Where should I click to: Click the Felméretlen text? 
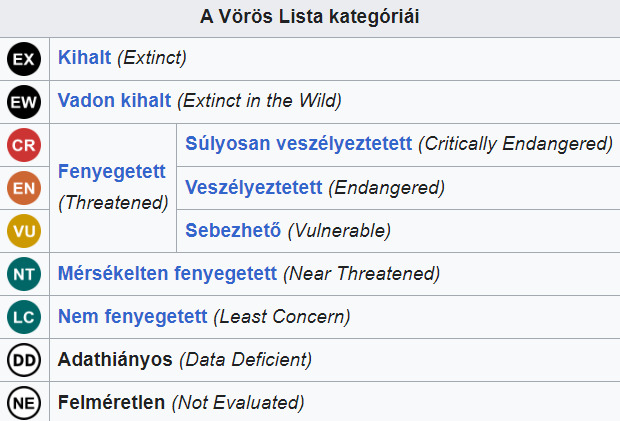(x=112, y=402)
